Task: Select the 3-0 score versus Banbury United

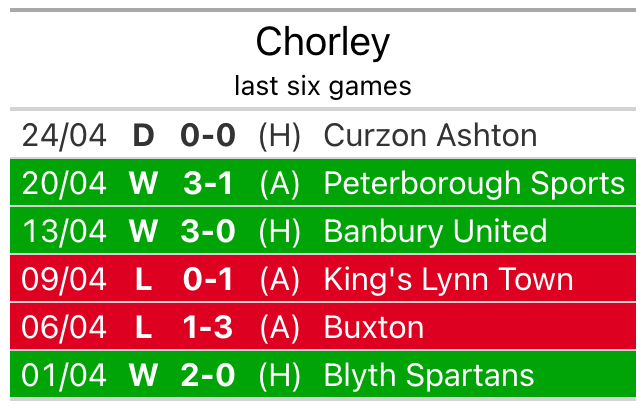Action: point(208,231)
